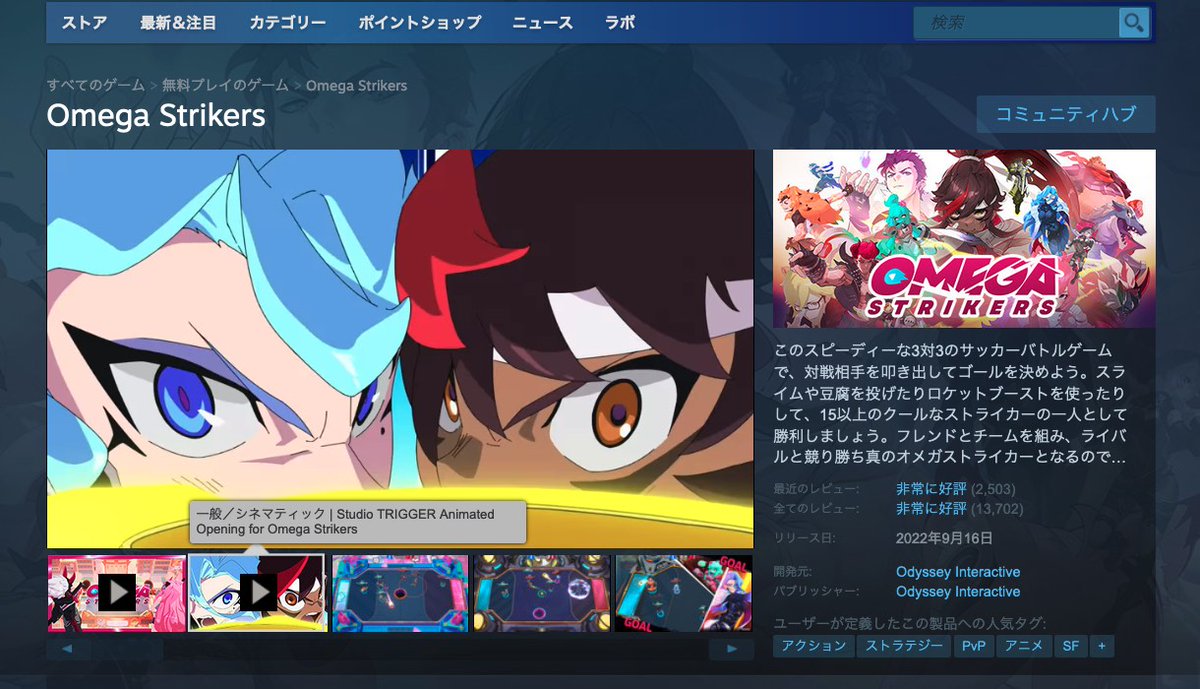
Task: Open the 最新&注目 menu
Action: click(x=178, y=22)
